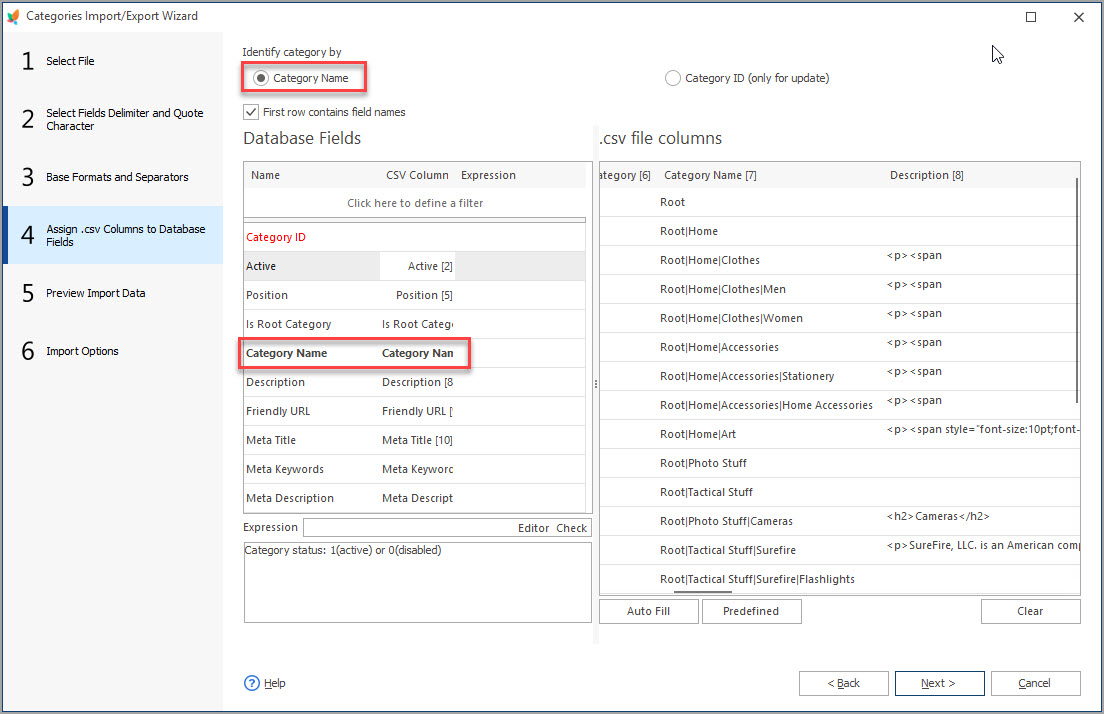This screenshot has width=1104, height=714.
Task: Select the 'Root|Photo Stuff' csv row
Action: point(839,463)
